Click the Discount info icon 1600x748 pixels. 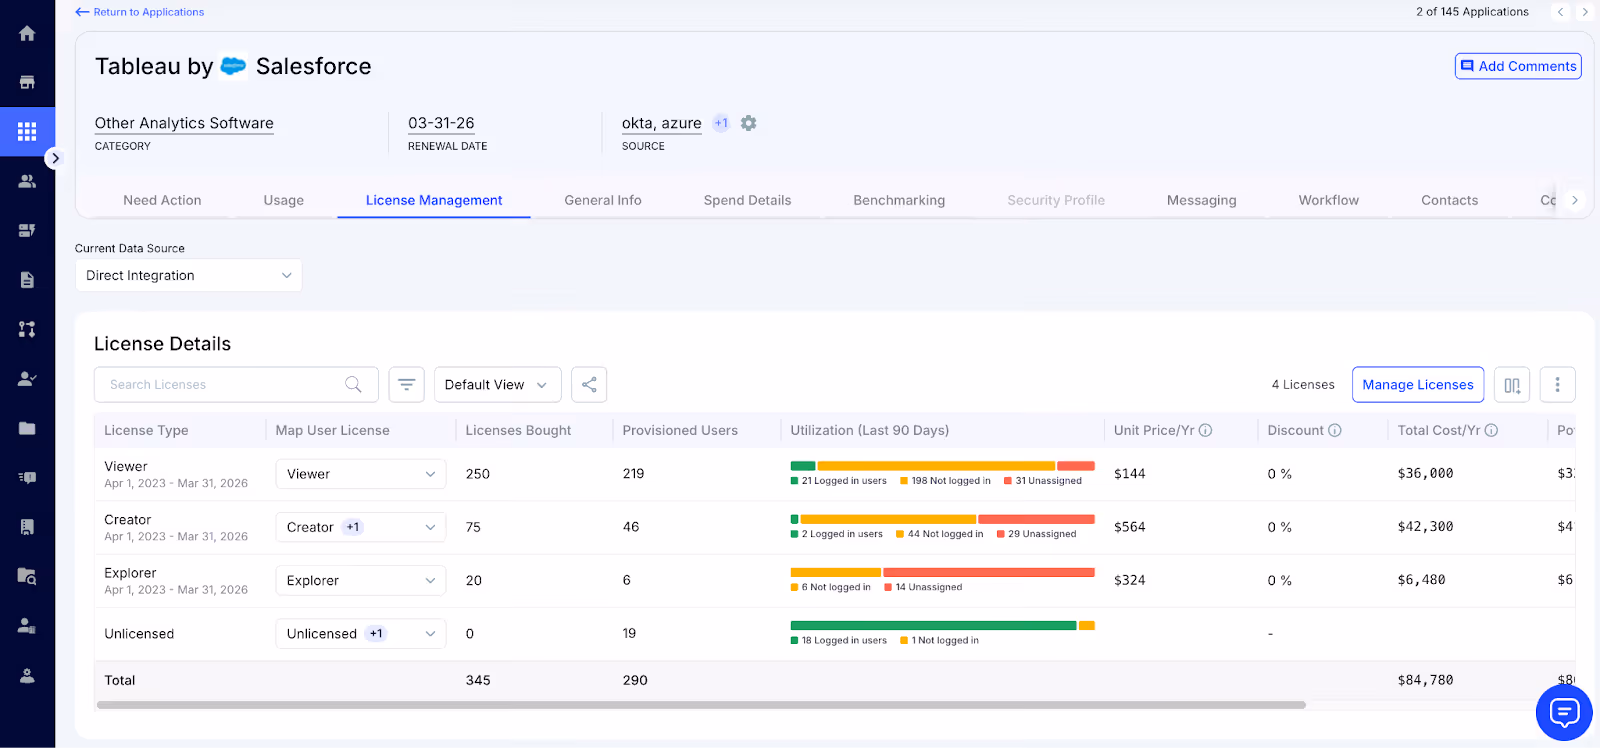pos(1334,430)
